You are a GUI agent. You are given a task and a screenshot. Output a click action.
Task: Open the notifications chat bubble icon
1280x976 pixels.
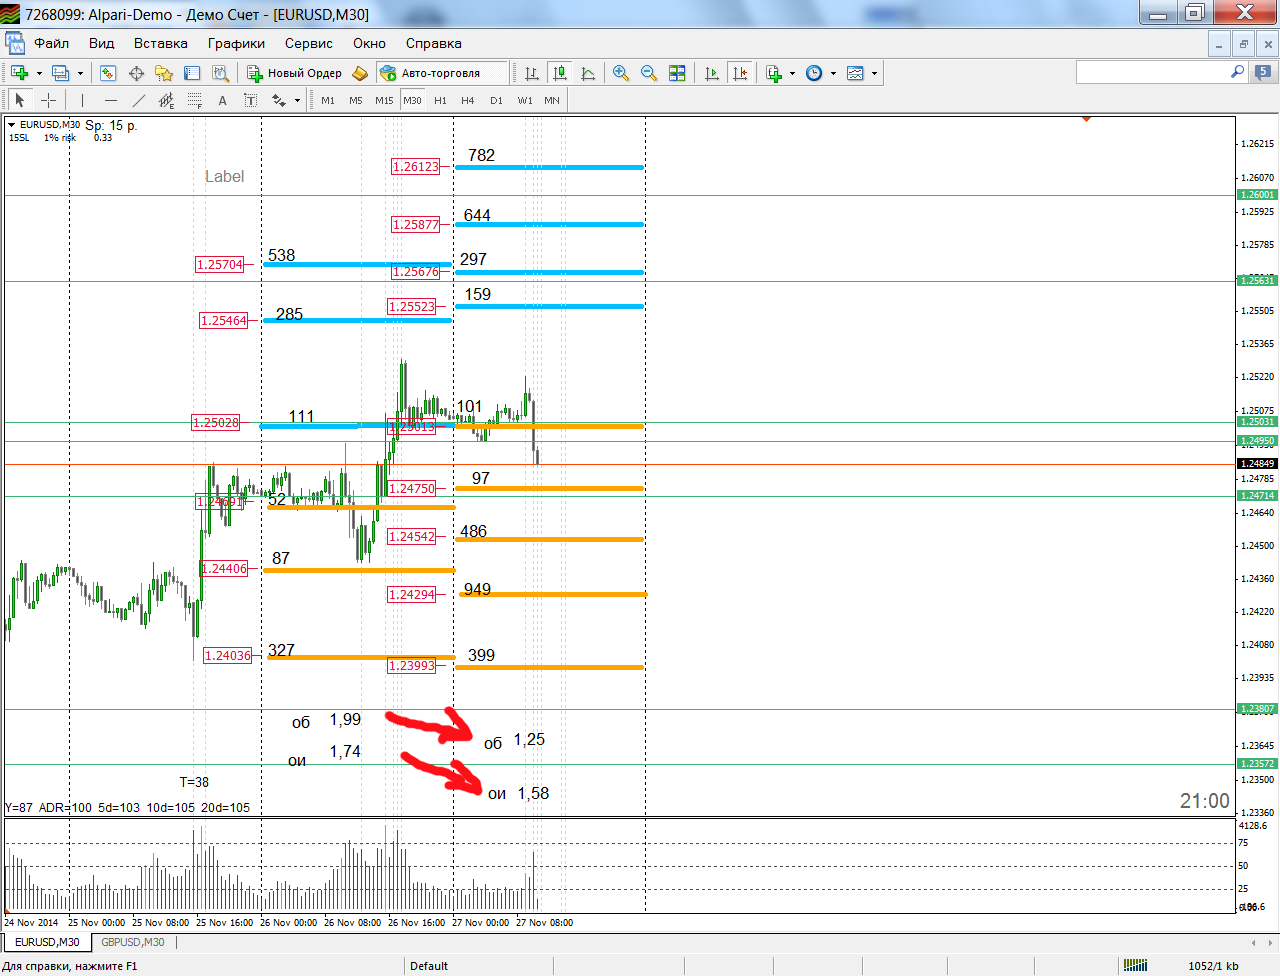(x=1264, y=72)
